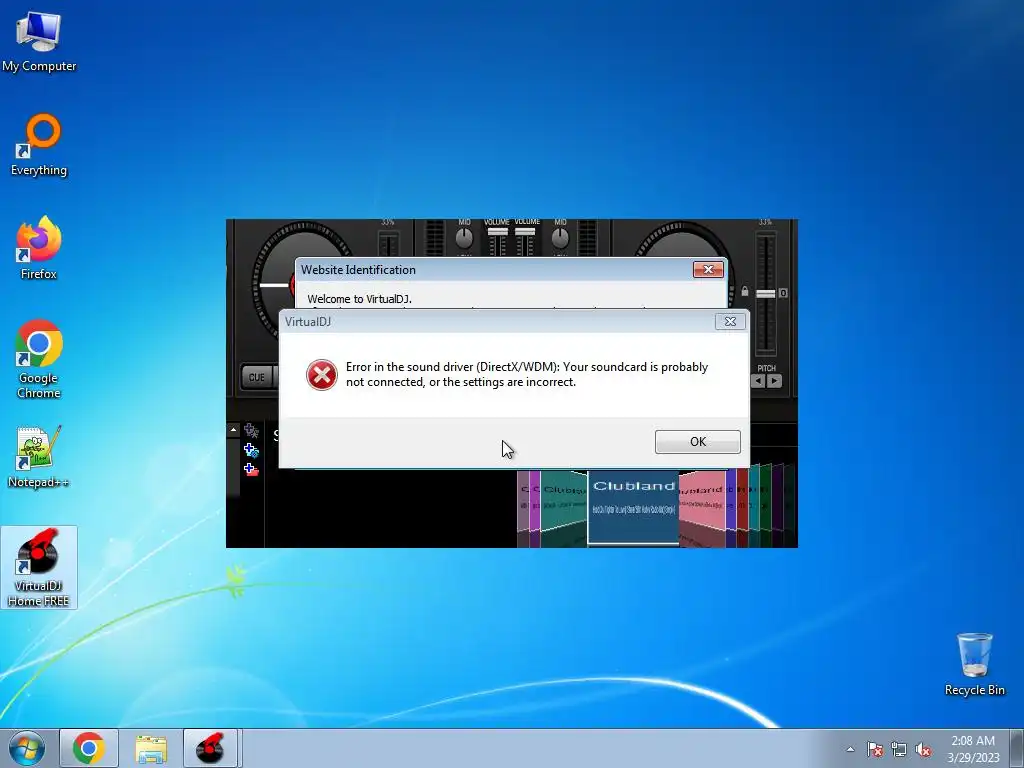Open My Computer desktop icon
Viewport: 1024px width, 768px height.
coord(39,41)
